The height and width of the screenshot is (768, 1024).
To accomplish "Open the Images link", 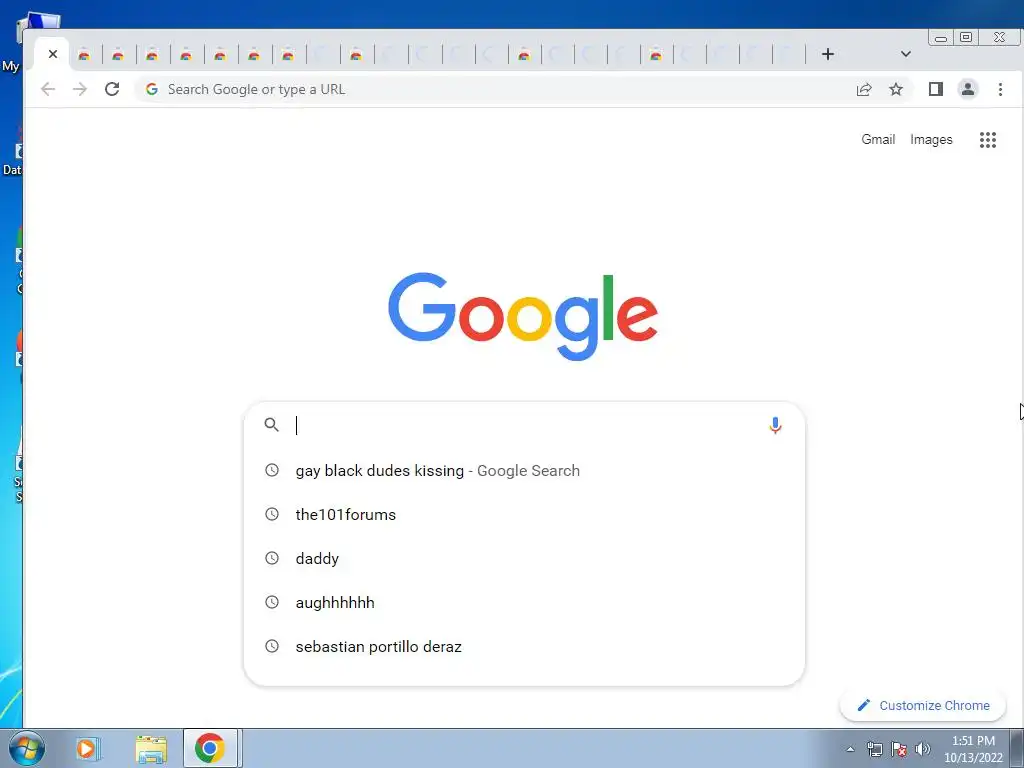I will pos(931,140).
